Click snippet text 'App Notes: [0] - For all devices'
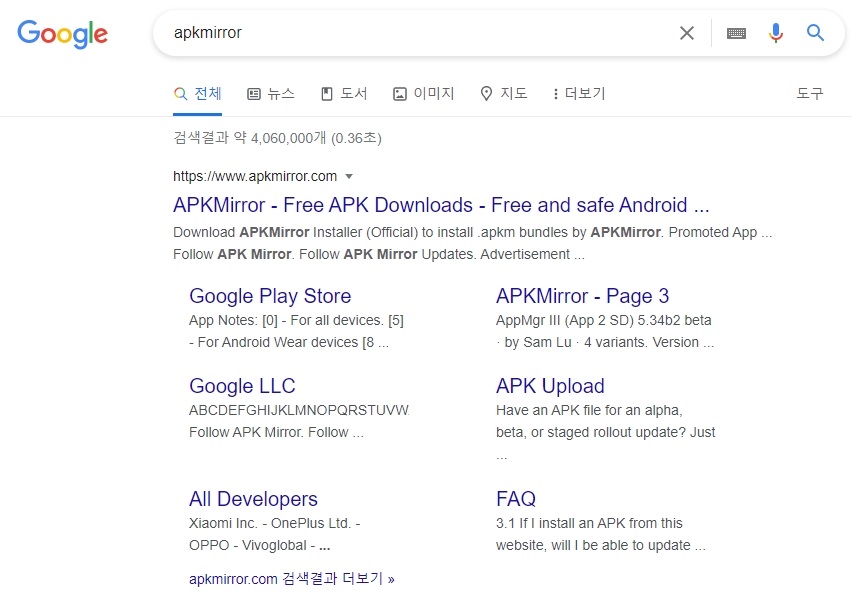This screenshot has width=852, height=607. point(296,331)
